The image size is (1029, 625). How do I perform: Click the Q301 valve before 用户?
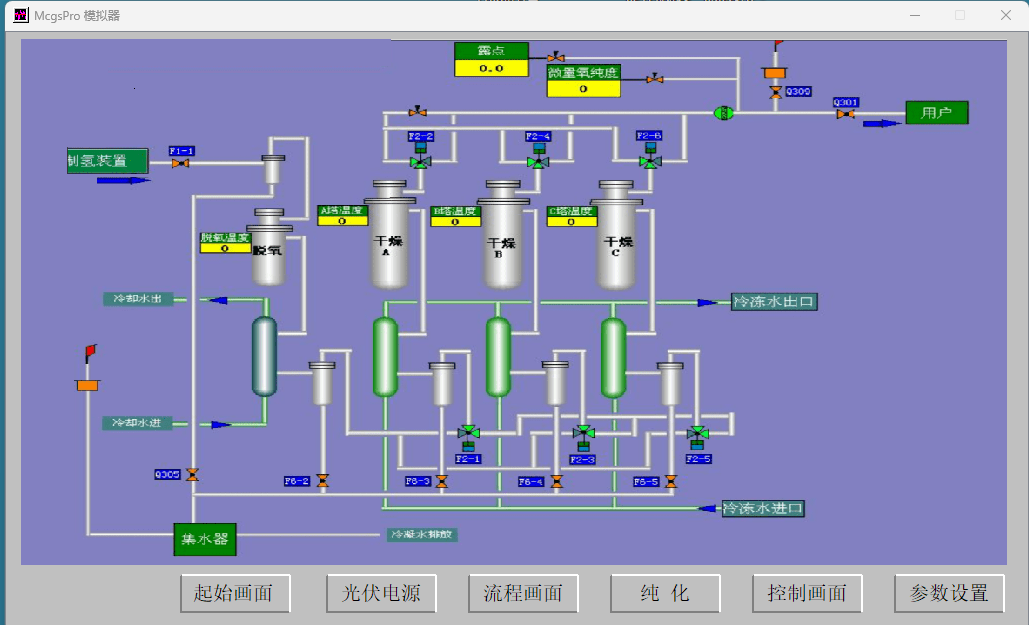coord(845,114)
